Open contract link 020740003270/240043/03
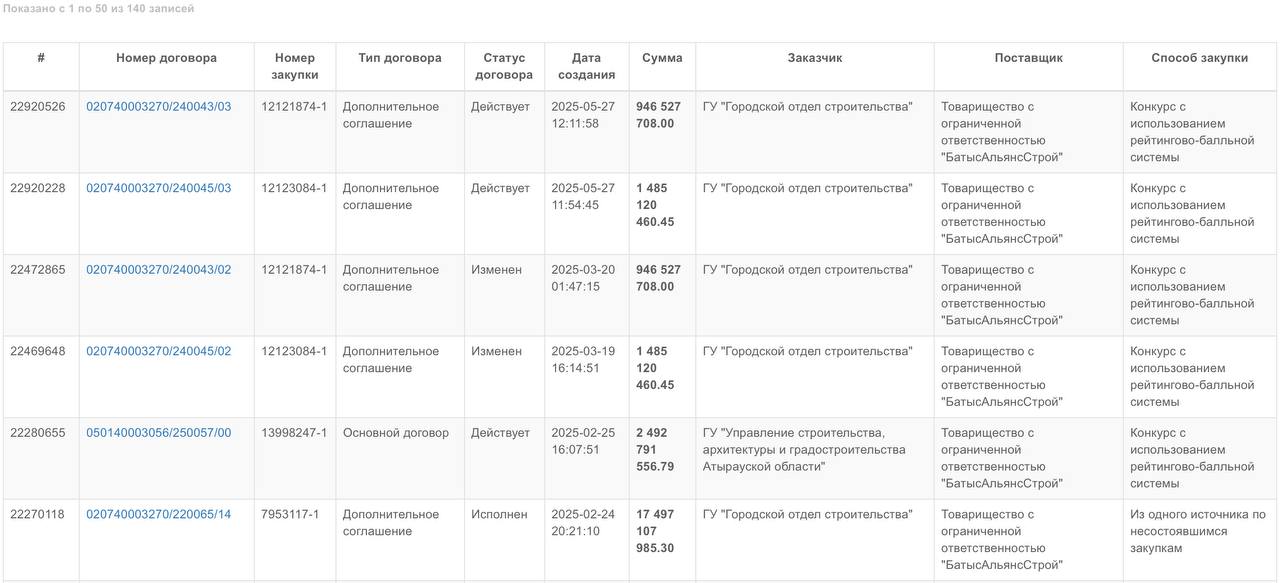The width and height of the screenshot is (1280, 583). (x=158, y=107)
